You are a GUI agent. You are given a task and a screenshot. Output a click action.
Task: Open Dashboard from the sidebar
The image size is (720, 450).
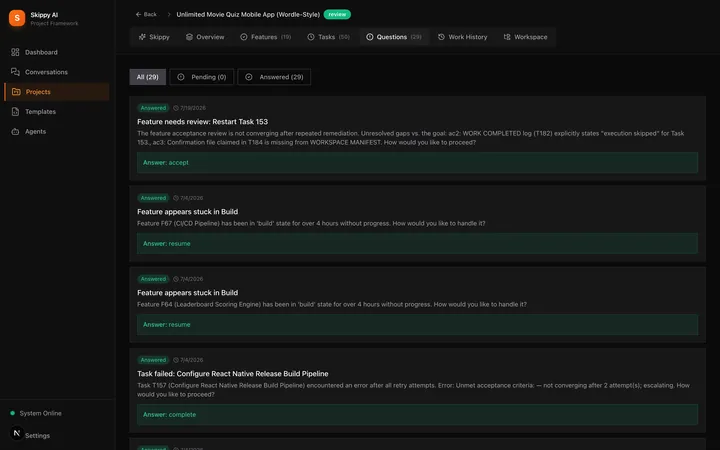[x=57, y=52]
